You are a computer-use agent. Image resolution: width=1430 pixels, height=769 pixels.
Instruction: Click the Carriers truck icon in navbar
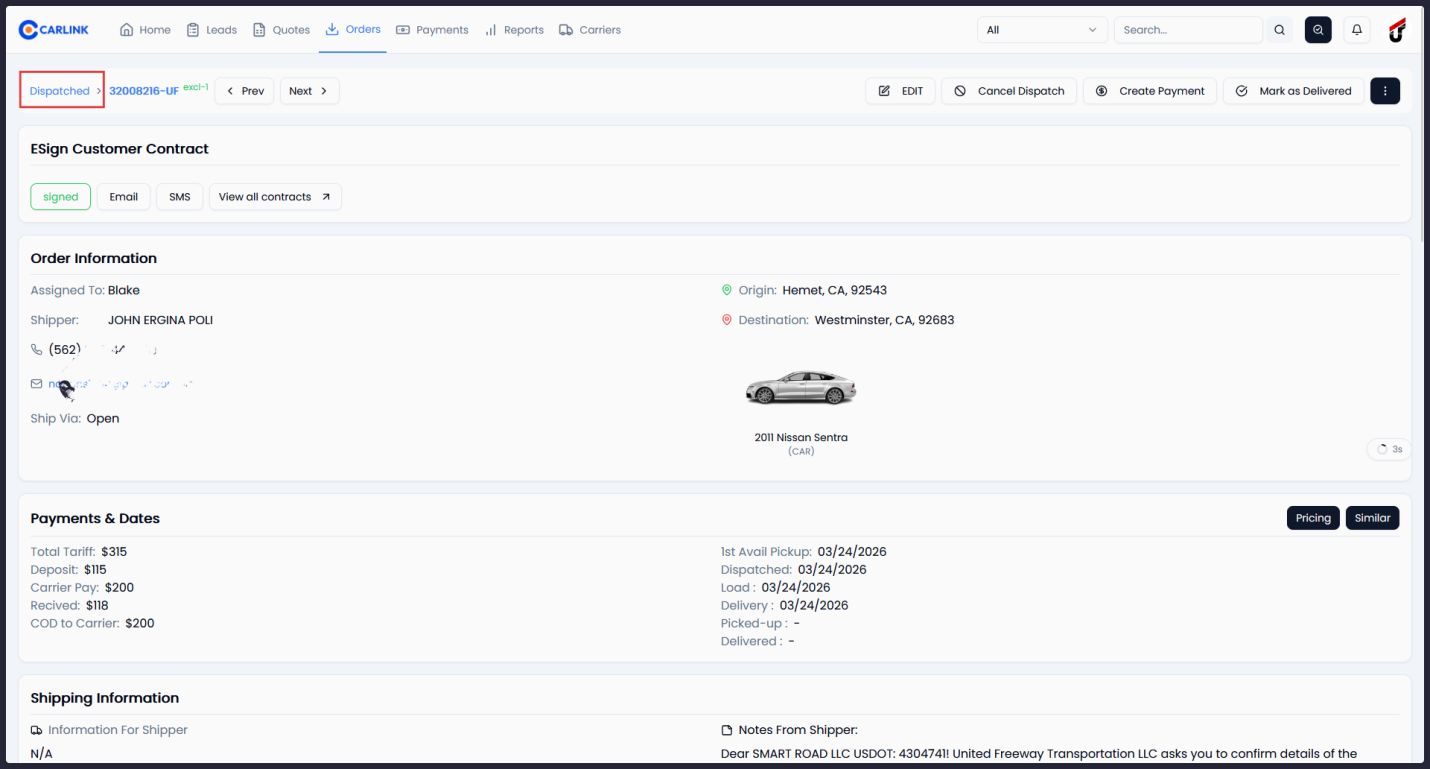pyautogui.click(x=564, y=29)
